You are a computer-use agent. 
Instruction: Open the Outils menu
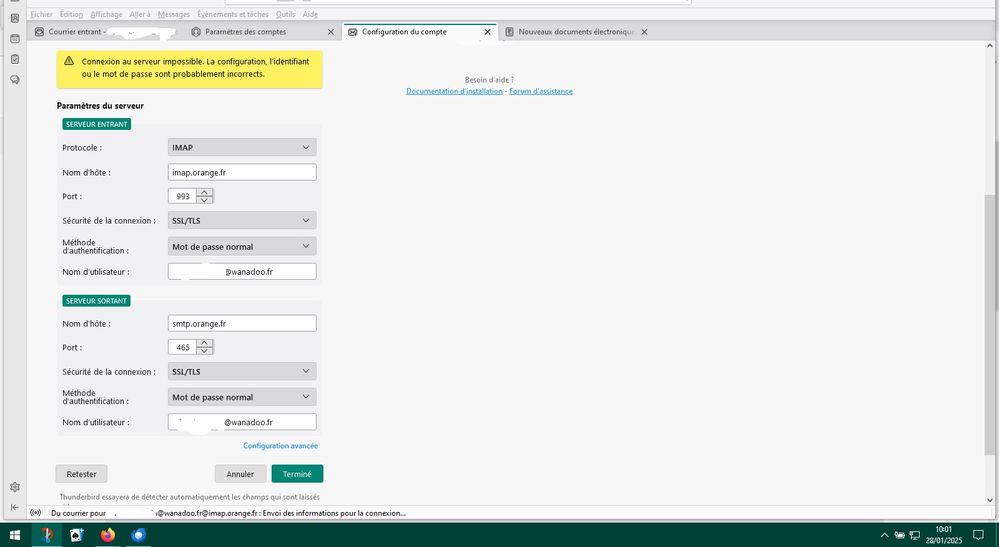pyautogui.click(x=285, y=14)
